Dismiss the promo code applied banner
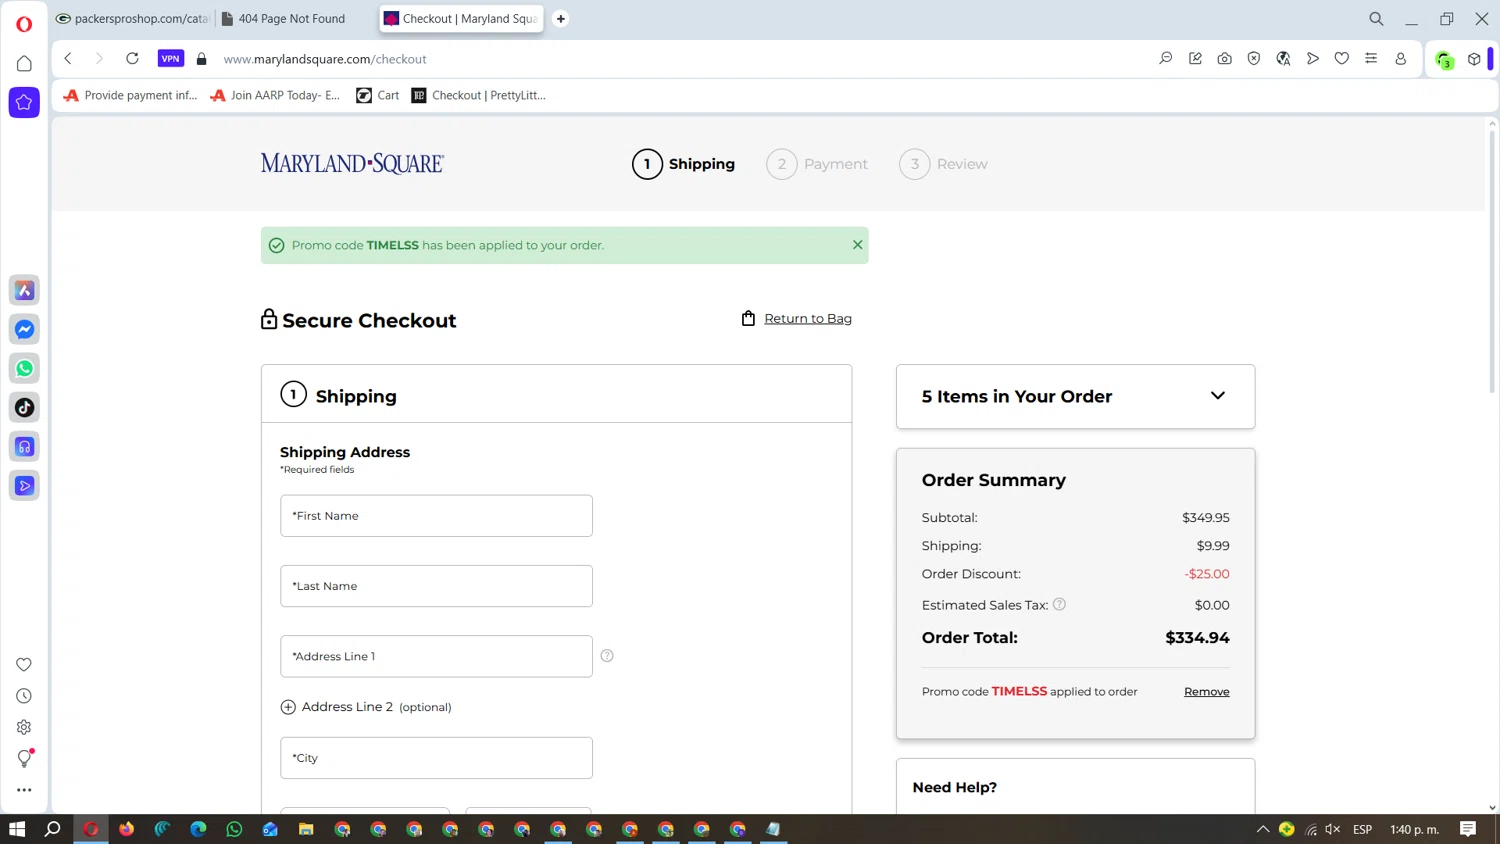The image size is (1500, 844). click(x=857, y=245)
